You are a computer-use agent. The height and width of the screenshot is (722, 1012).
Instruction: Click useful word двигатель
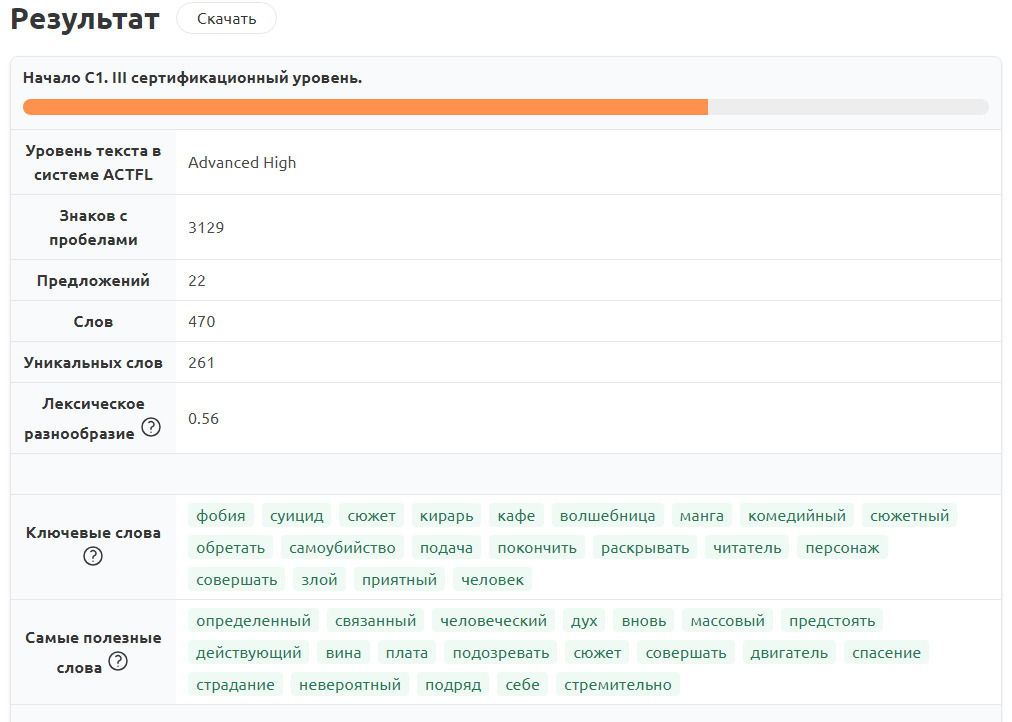pyautogui.click(x=790, y=653)
